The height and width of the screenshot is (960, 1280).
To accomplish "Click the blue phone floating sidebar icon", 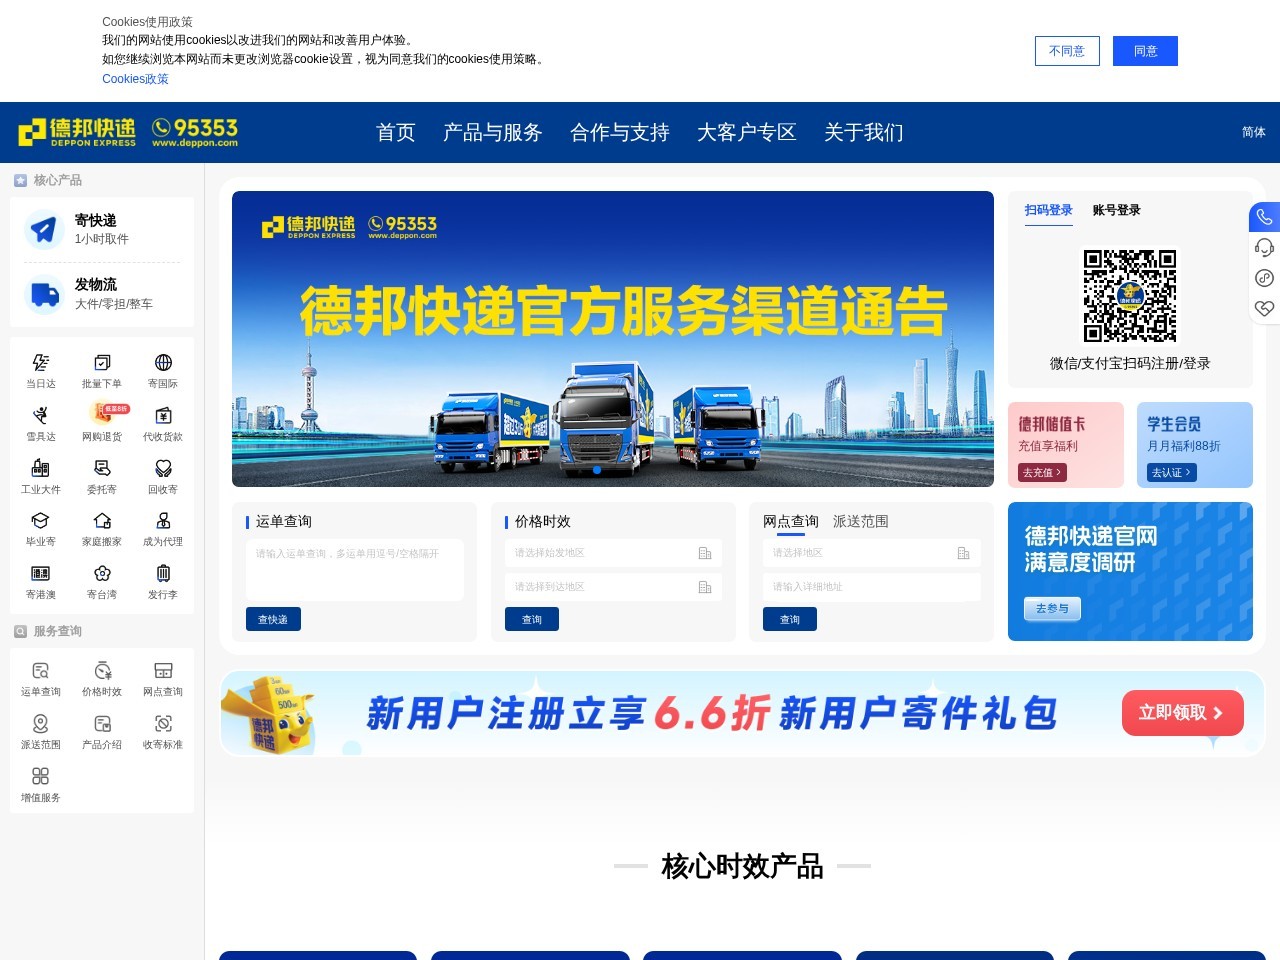I will point(1265,217).
